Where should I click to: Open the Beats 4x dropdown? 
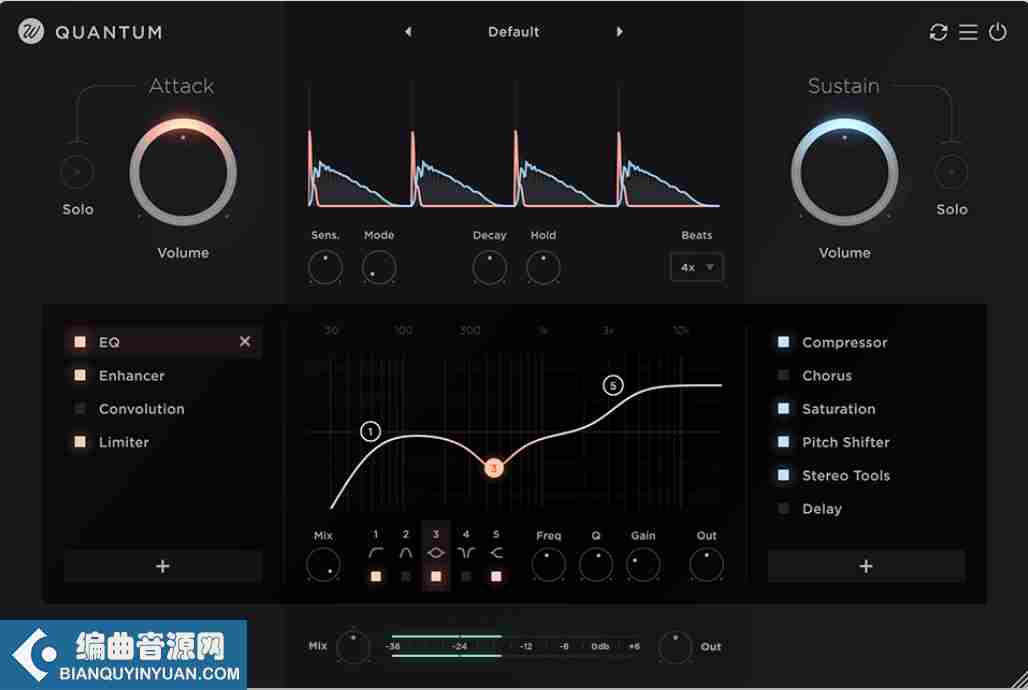[x=696, y=267]
